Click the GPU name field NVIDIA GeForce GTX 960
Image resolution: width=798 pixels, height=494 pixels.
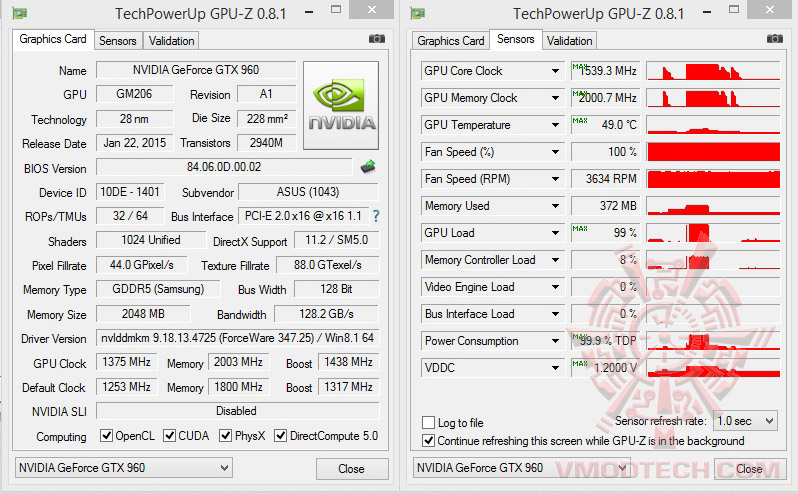[x=196, y=70]
